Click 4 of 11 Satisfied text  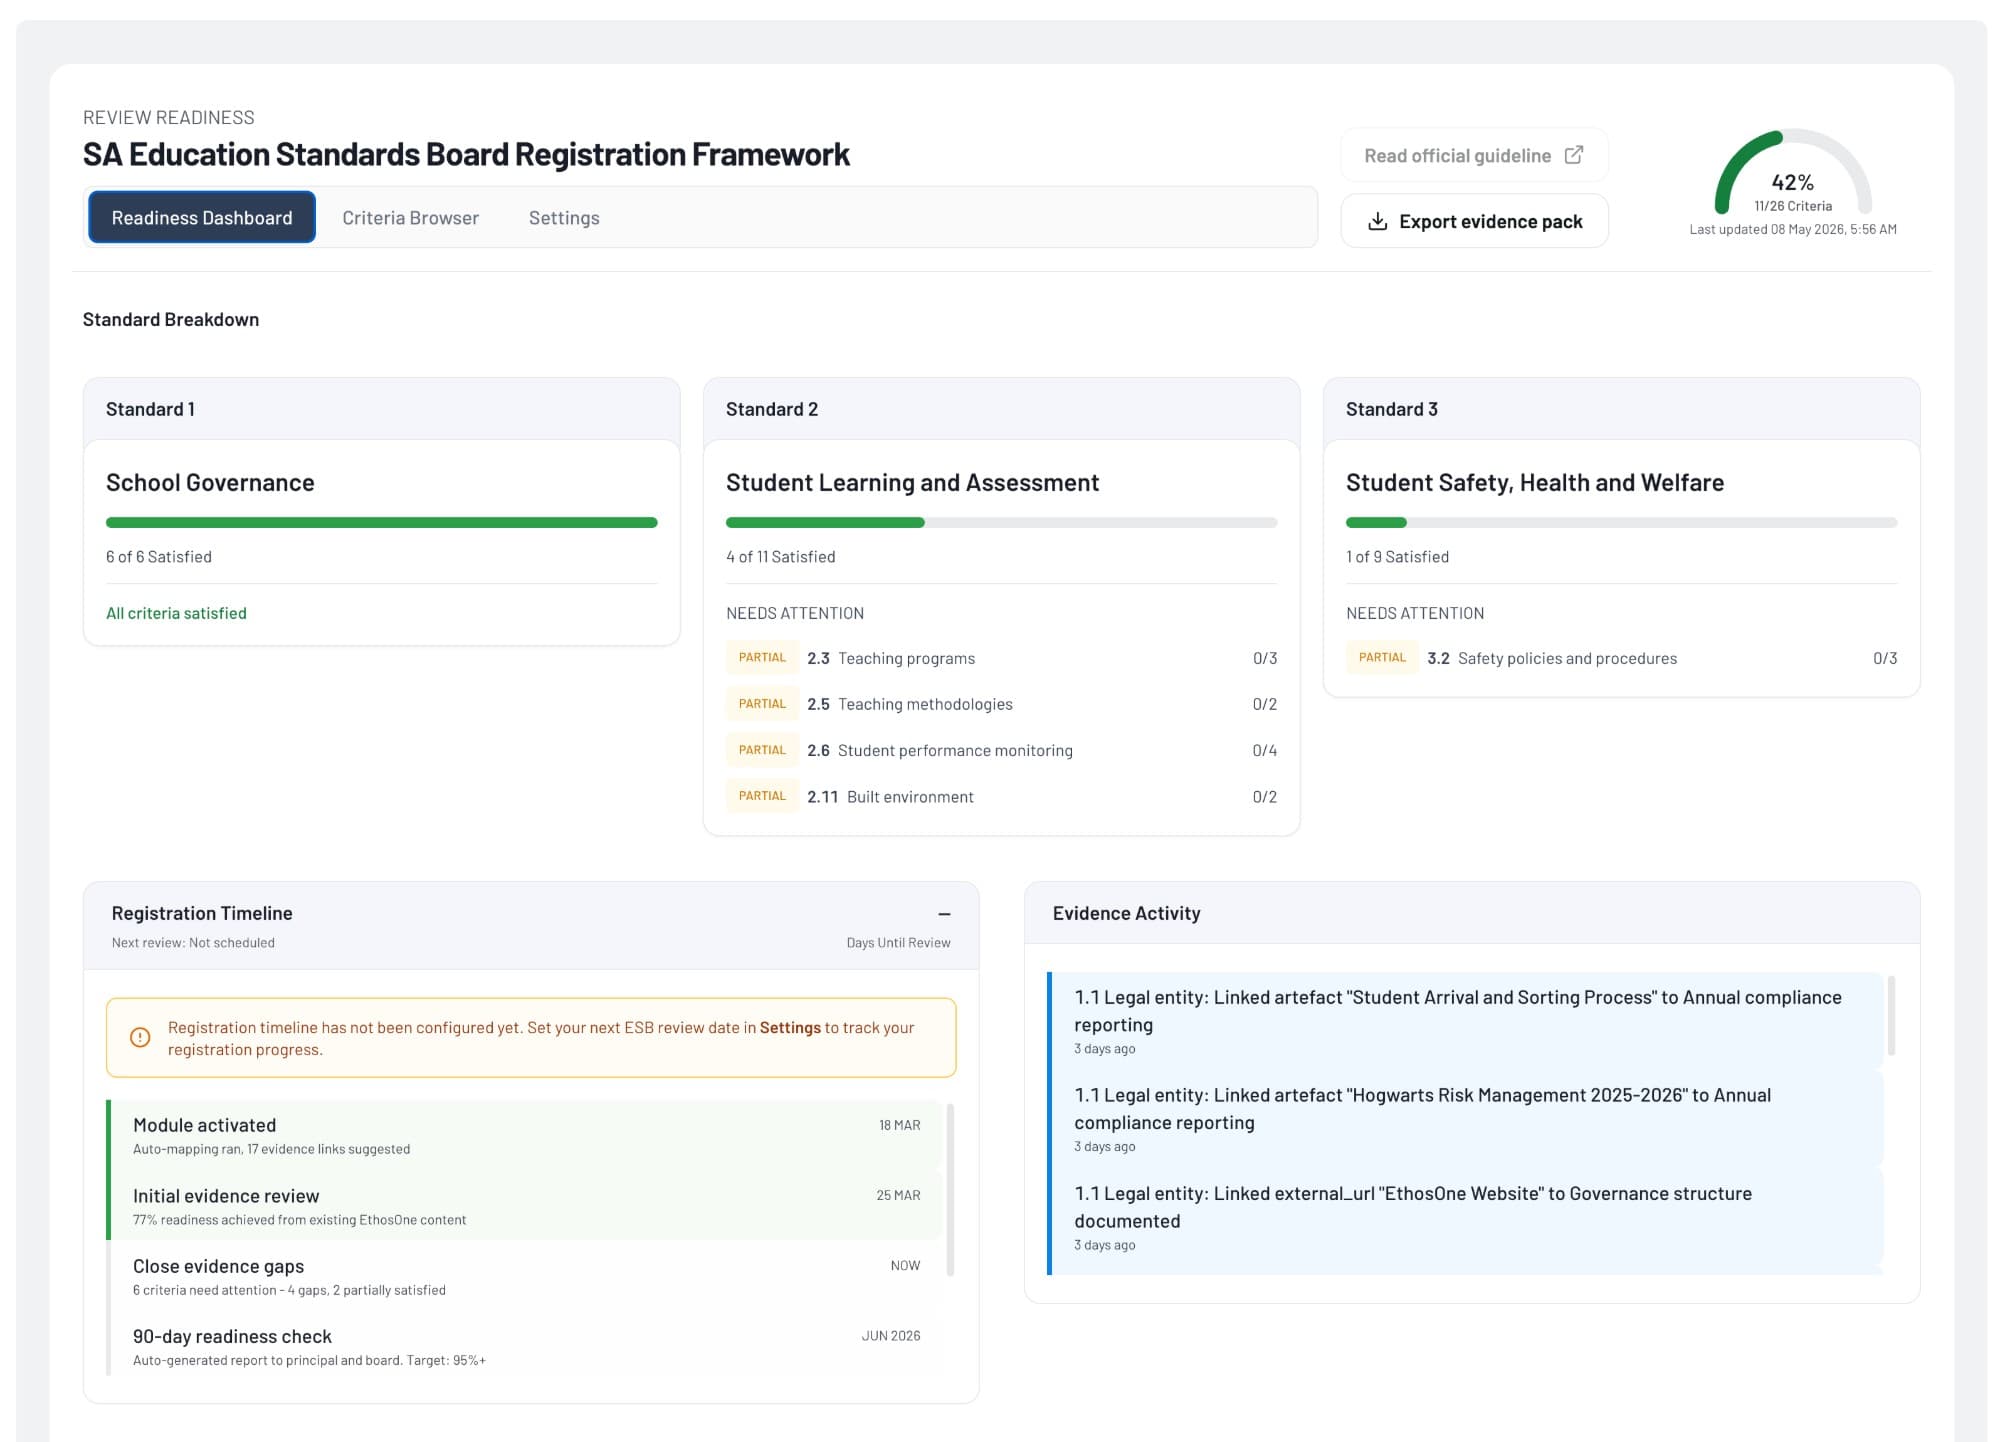tap(780, 556)
